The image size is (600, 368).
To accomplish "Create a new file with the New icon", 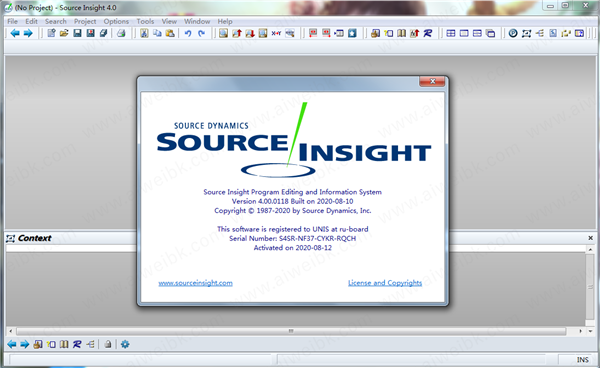I will [51, 33].
